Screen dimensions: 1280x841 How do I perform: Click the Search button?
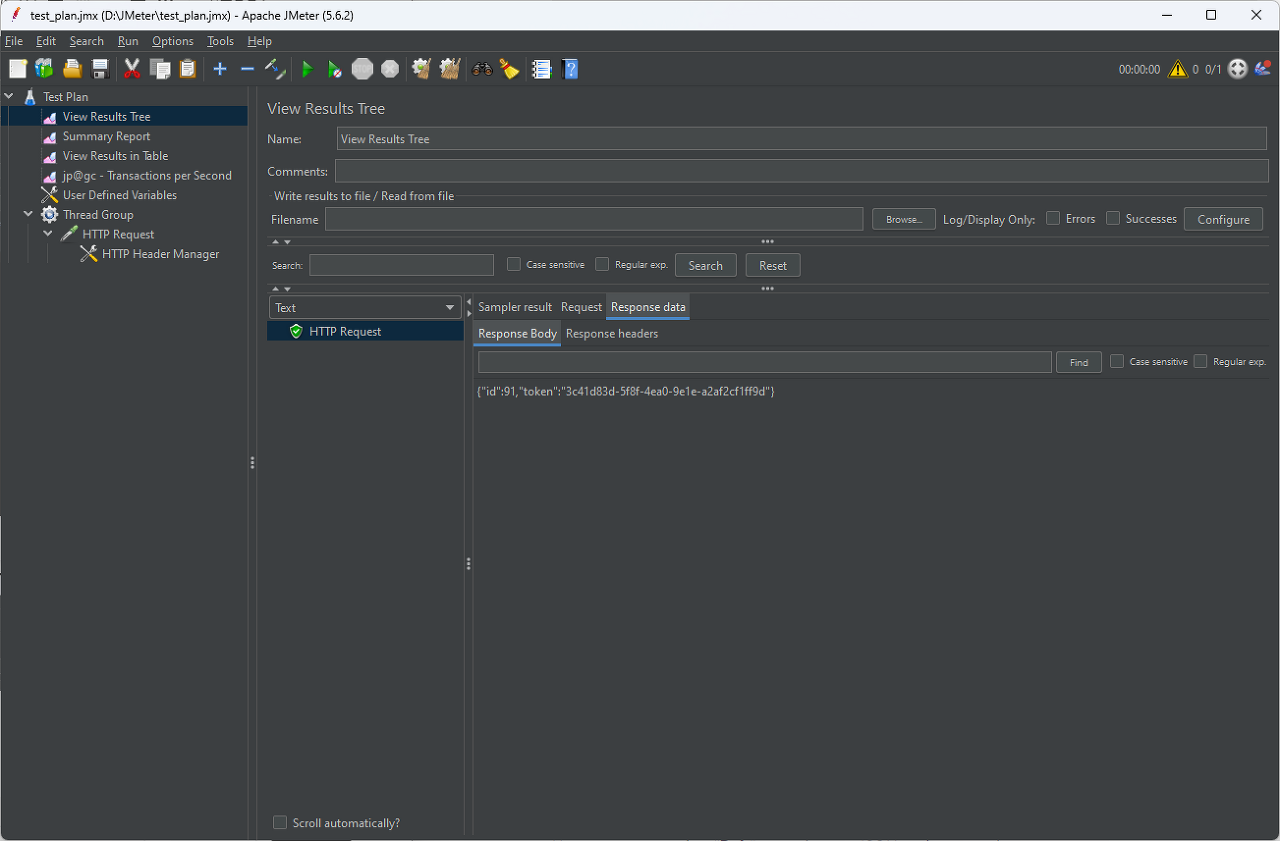[x=706, y=265]
